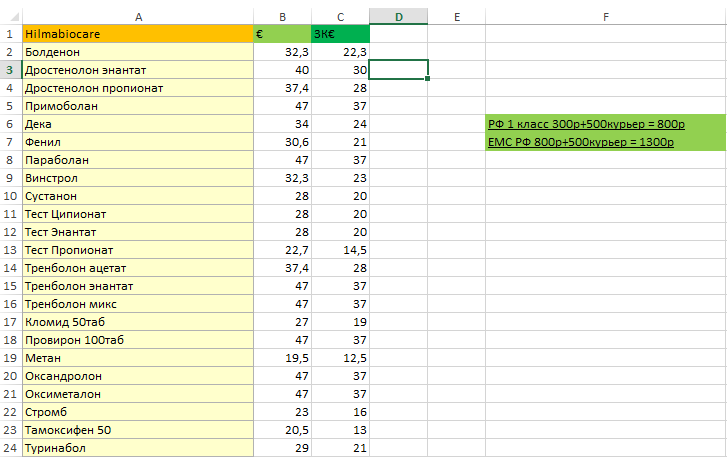The width and height of the screenshot is (727, 457).
Task: Click the РФ 1 класс 800р cell
Action: pos(606,124)
